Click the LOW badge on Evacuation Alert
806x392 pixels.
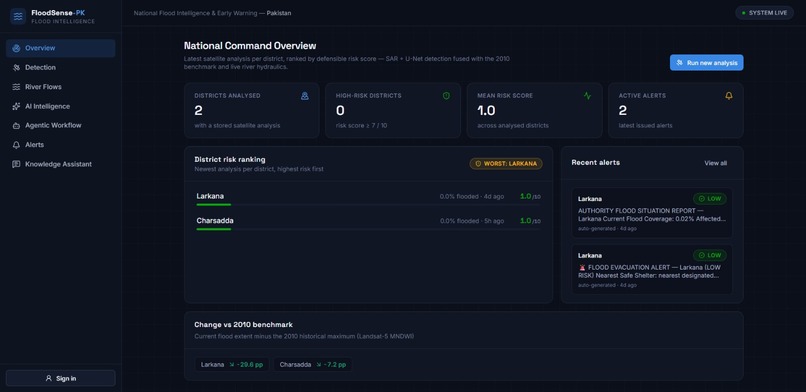(x=709, y=255)
